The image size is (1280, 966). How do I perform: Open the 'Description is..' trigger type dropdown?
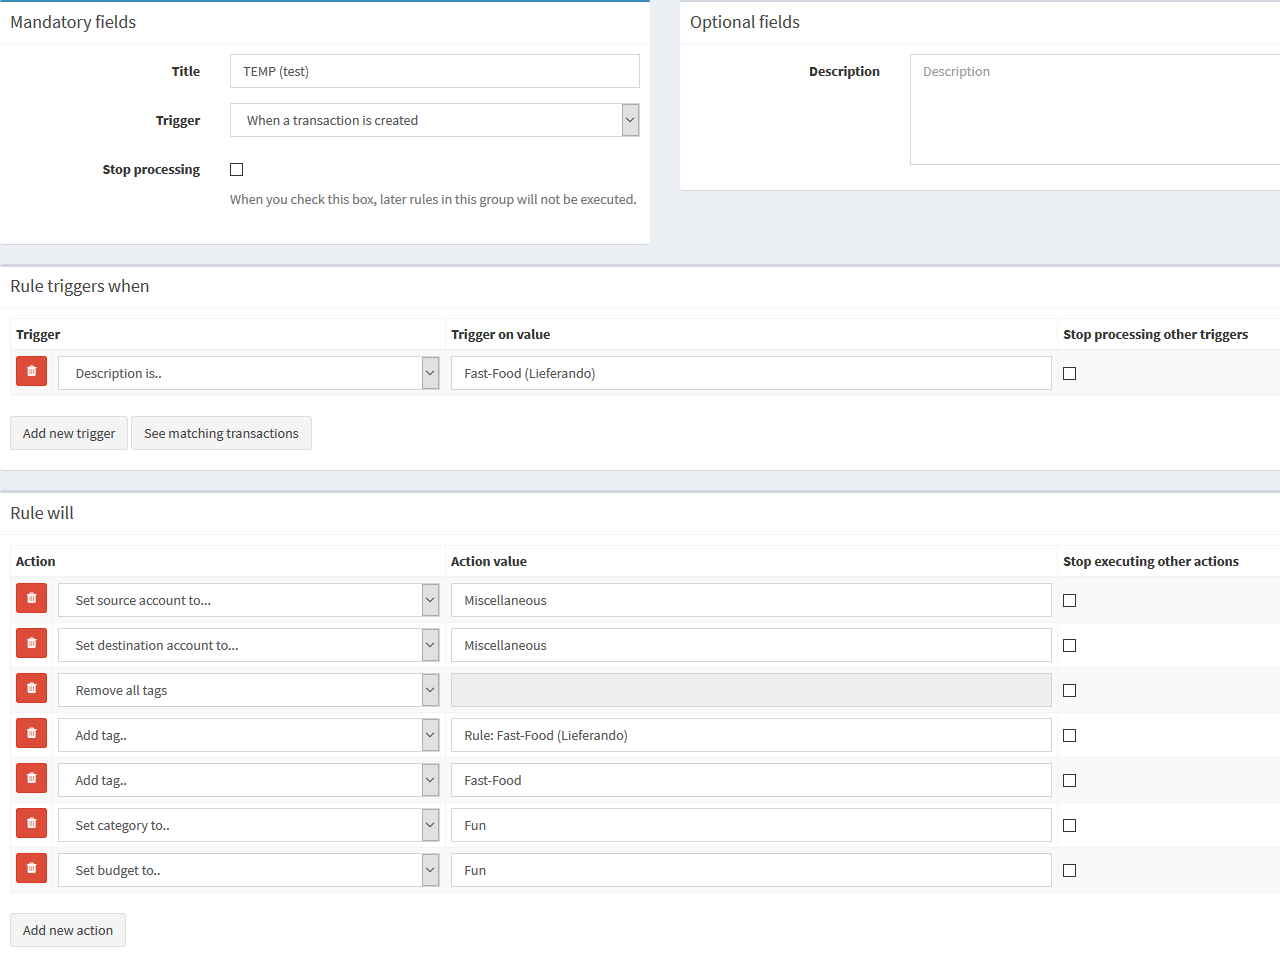click(430, 372)
